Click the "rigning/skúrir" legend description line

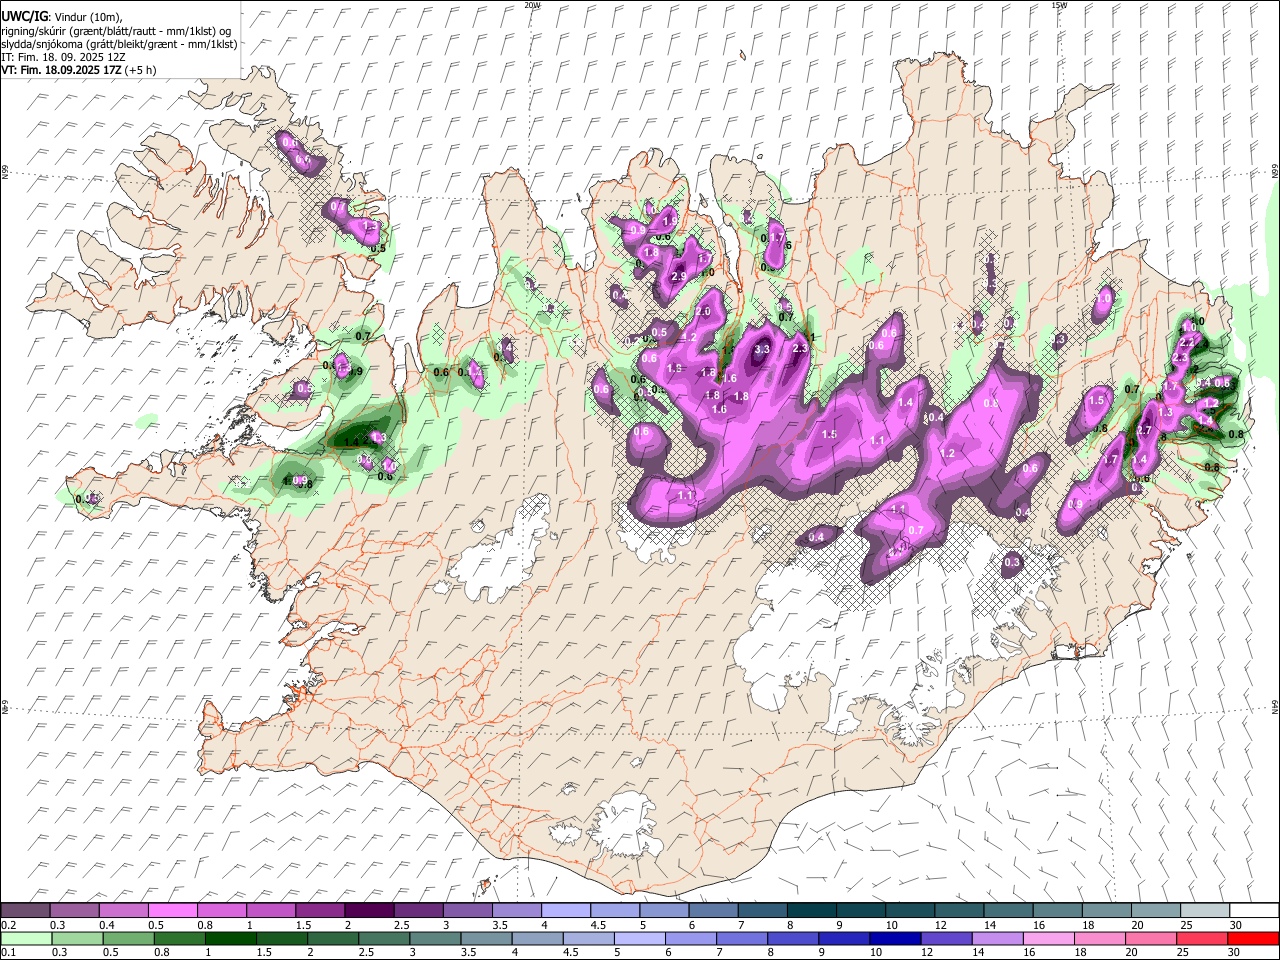tap(116, 31)
